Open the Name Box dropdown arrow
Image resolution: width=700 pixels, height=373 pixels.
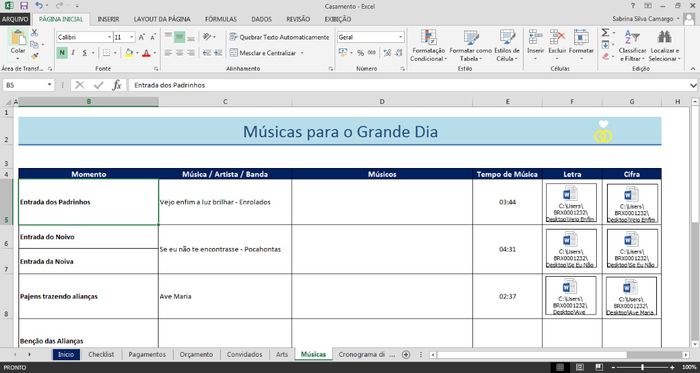tap(50, 85)
